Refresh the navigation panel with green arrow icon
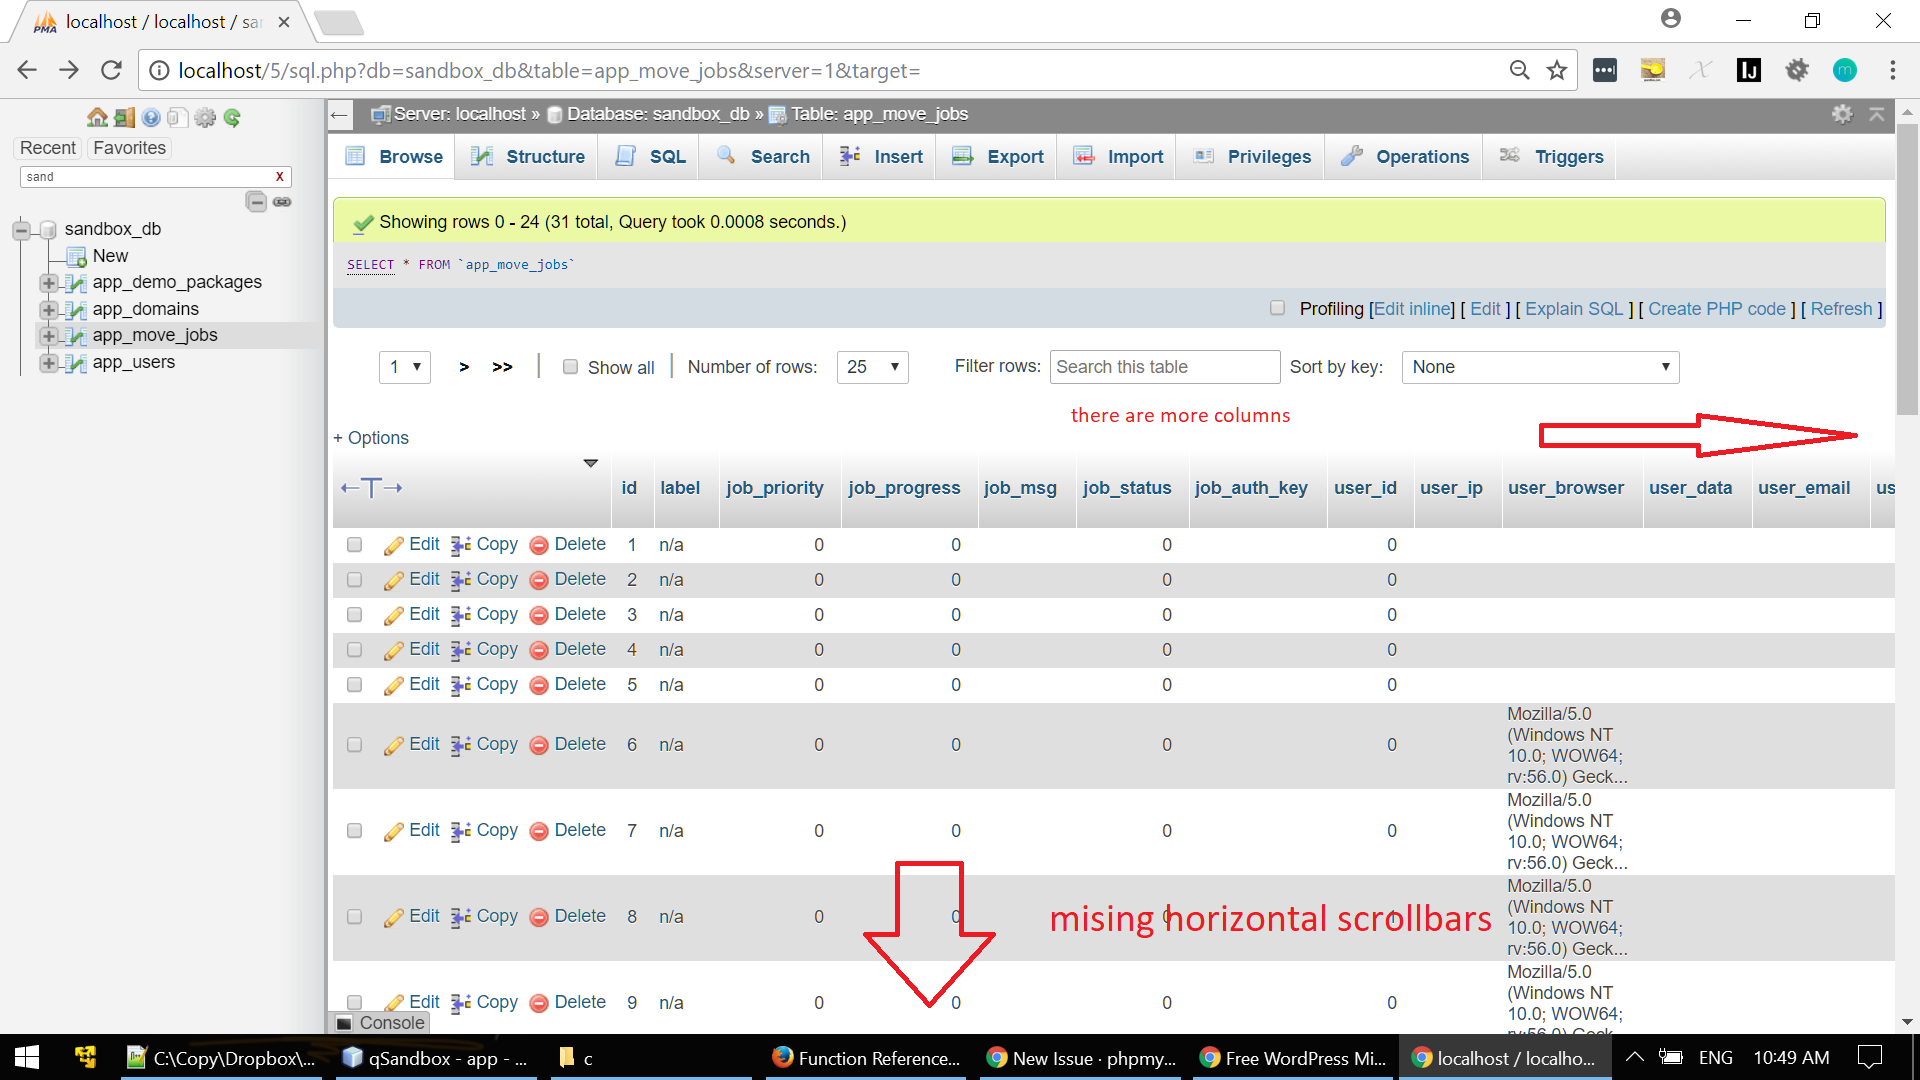1920x1080 pixels. tap(233, 117)
